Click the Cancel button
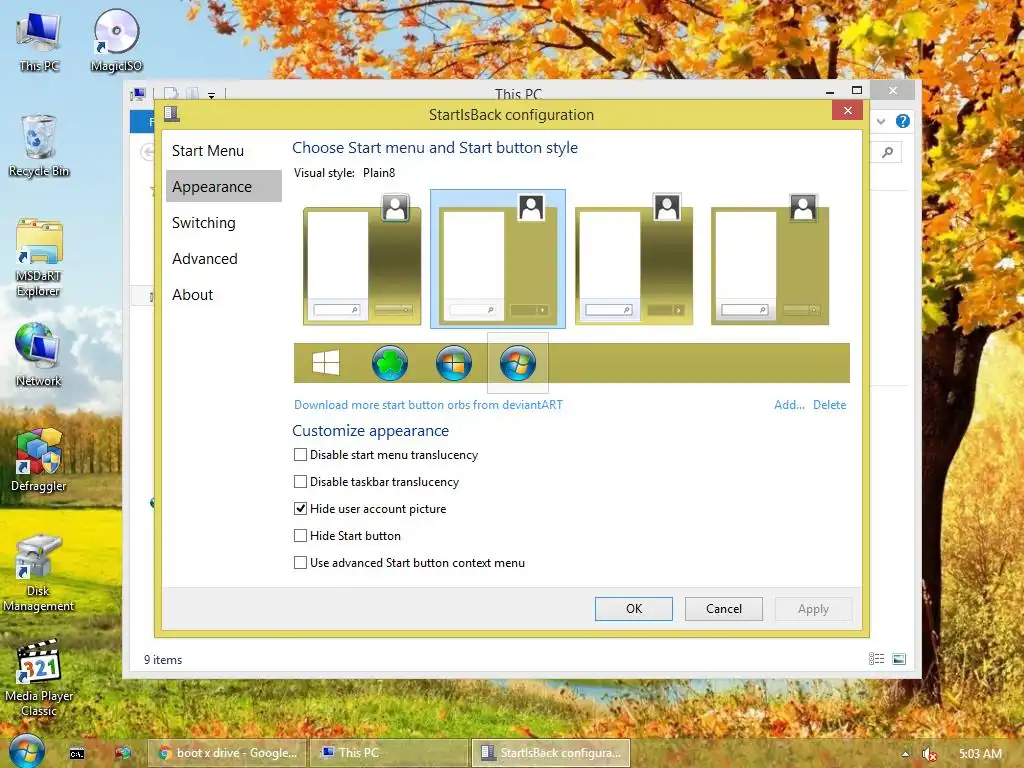 (x=724, y=609)
